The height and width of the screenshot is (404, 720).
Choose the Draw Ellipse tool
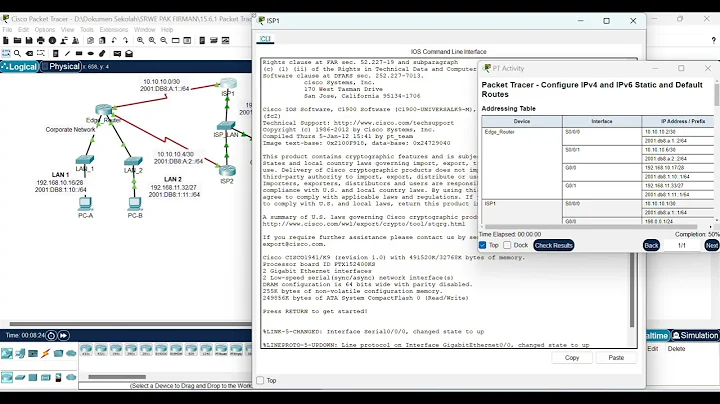[90, 53]
